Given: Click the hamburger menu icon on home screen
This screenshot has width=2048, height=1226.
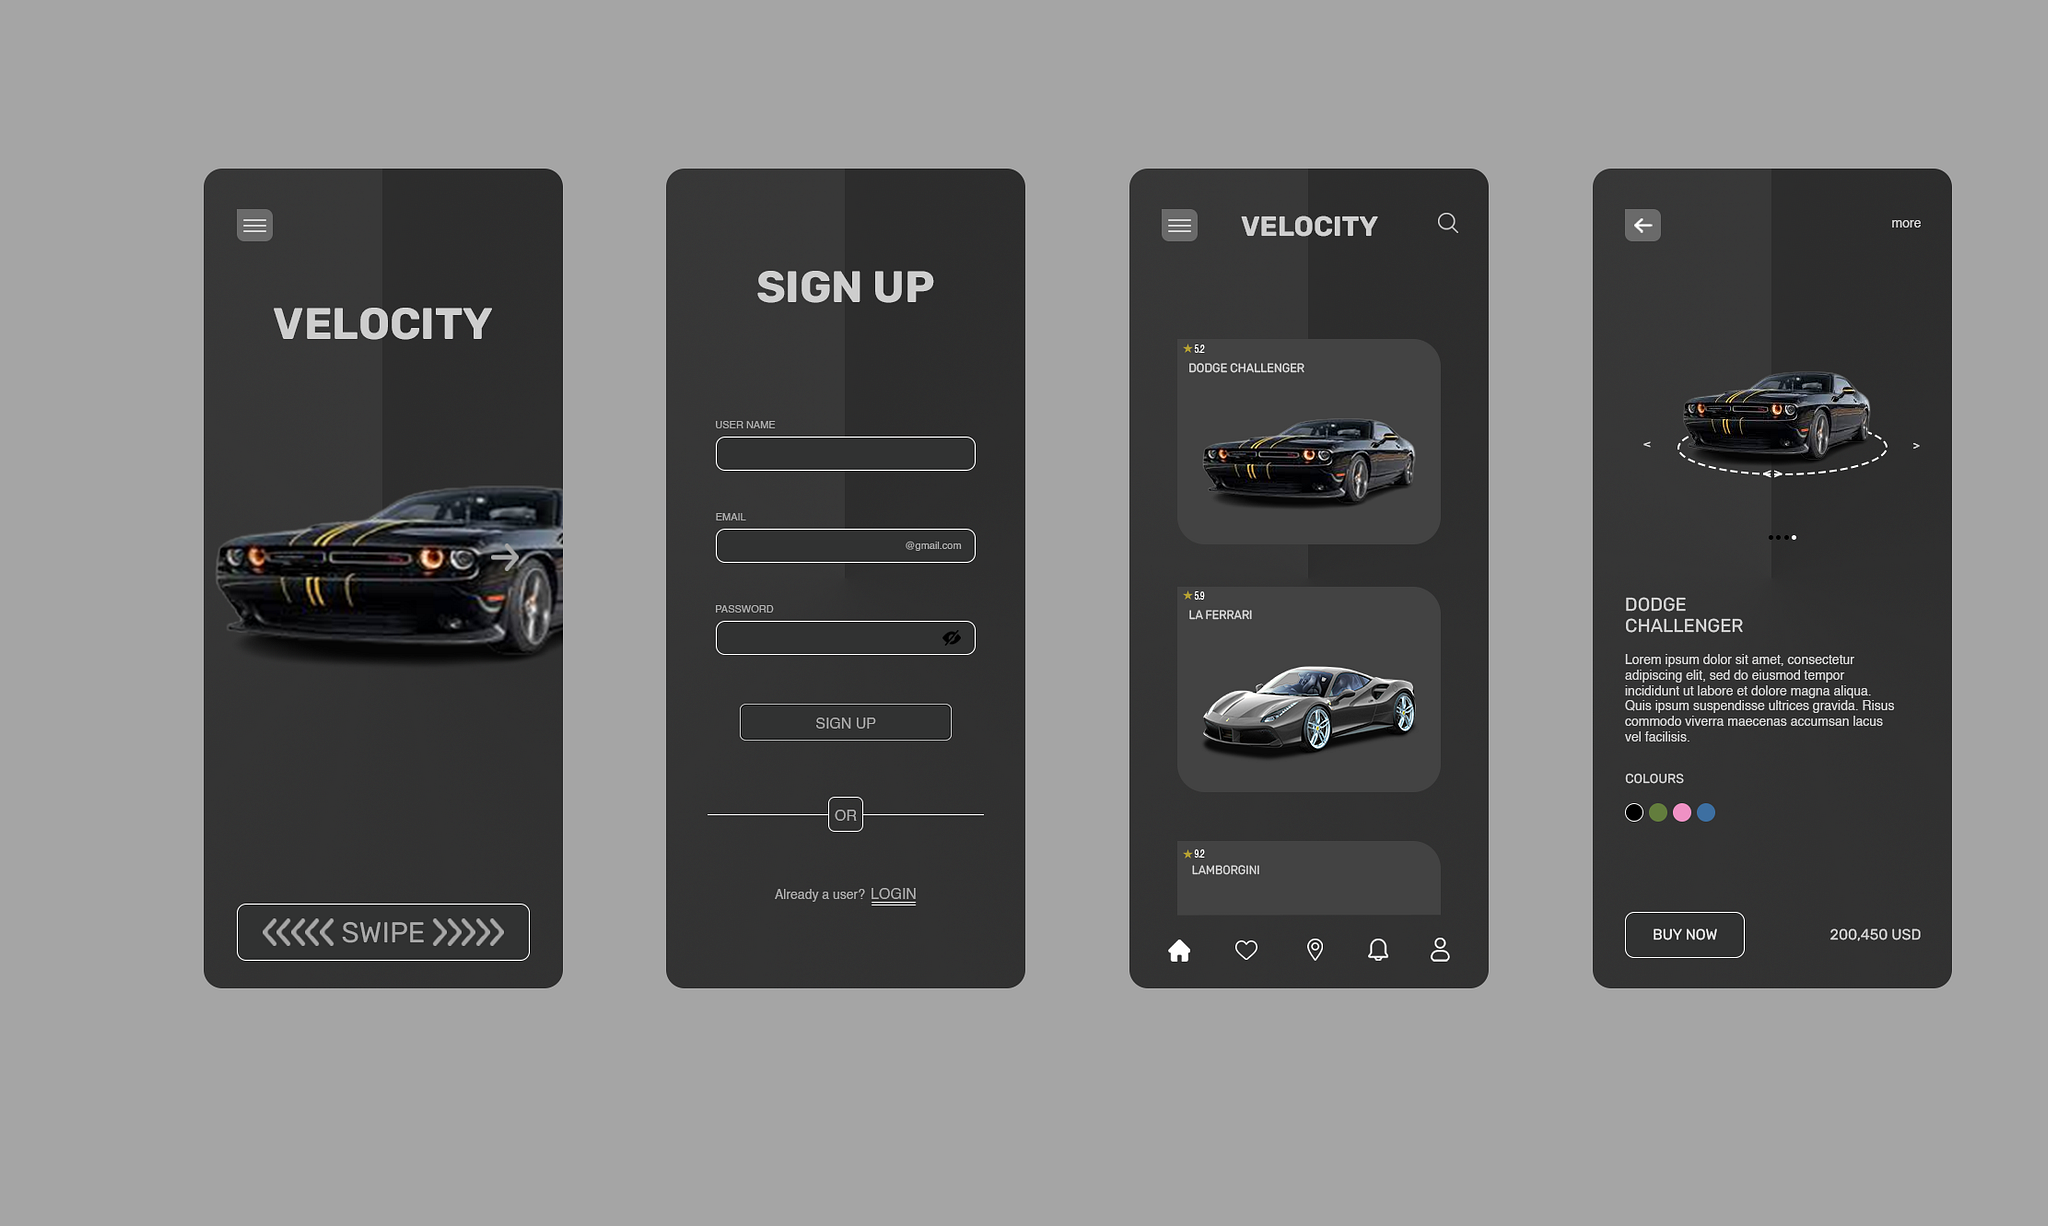Looking at the screenshot, I should (254, 225).
